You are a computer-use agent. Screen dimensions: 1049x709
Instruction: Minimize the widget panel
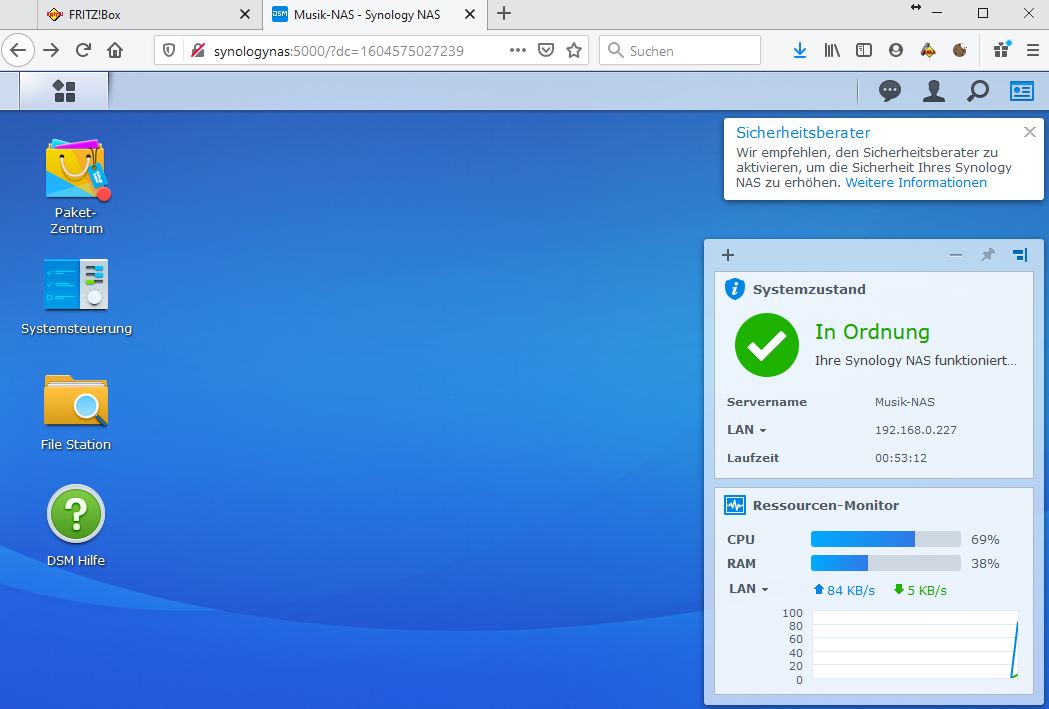[x=955, y=255]
